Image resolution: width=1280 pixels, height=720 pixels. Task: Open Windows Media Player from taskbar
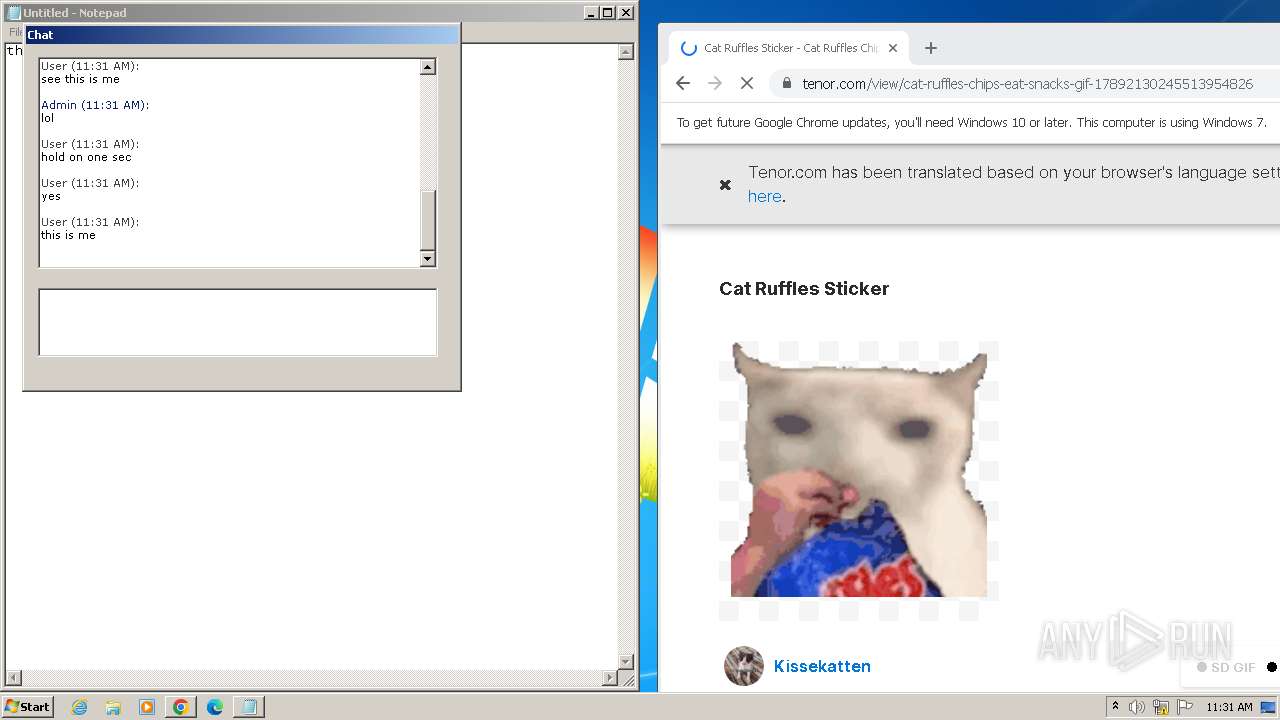coord(147,707)
